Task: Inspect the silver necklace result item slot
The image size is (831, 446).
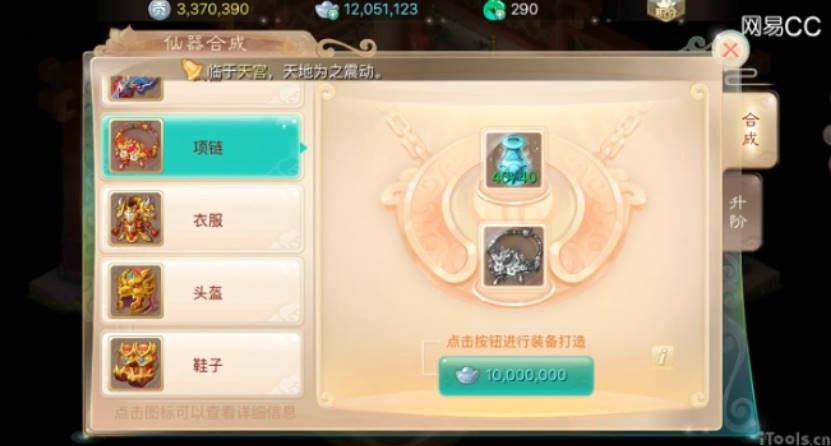Action: point(514,256)
